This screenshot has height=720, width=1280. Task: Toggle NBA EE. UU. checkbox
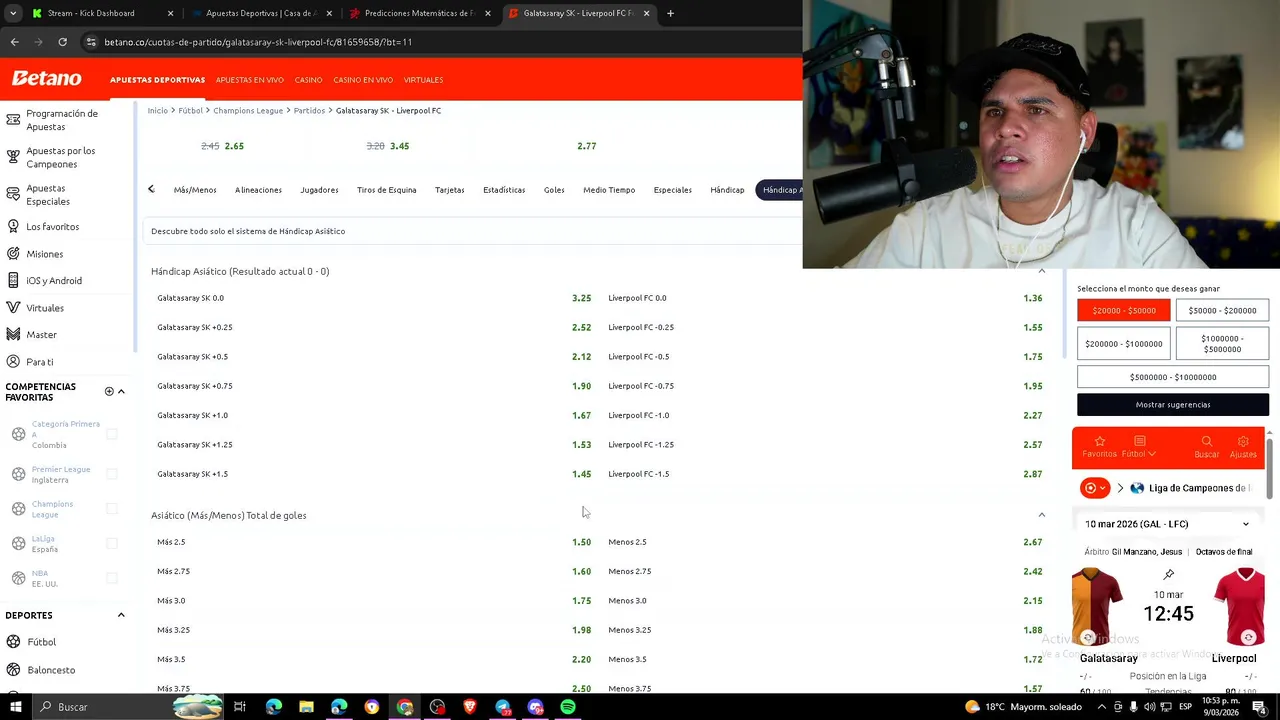pyautogui.click(x=112, y=578)
